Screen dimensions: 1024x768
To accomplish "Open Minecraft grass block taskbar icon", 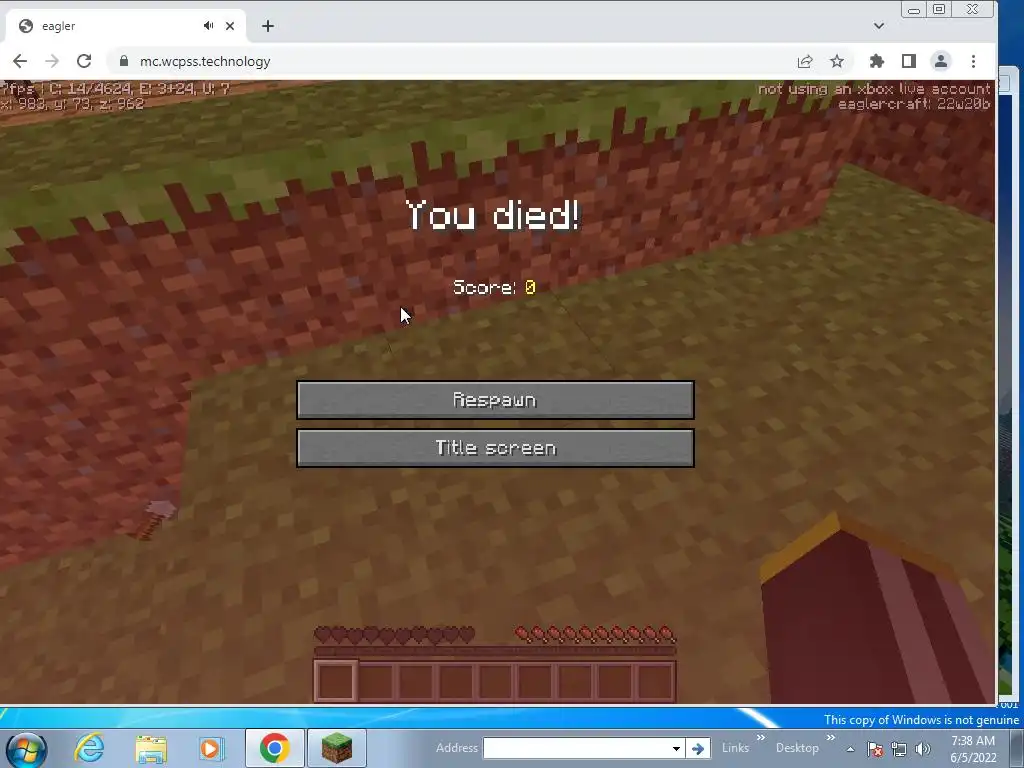I will click(x=337, y=748).
